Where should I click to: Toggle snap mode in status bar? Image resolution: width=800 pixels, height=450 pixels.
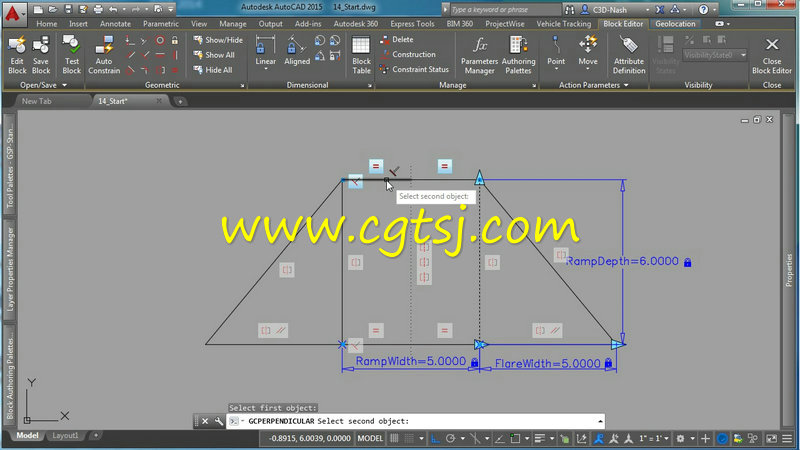(409, 438)
